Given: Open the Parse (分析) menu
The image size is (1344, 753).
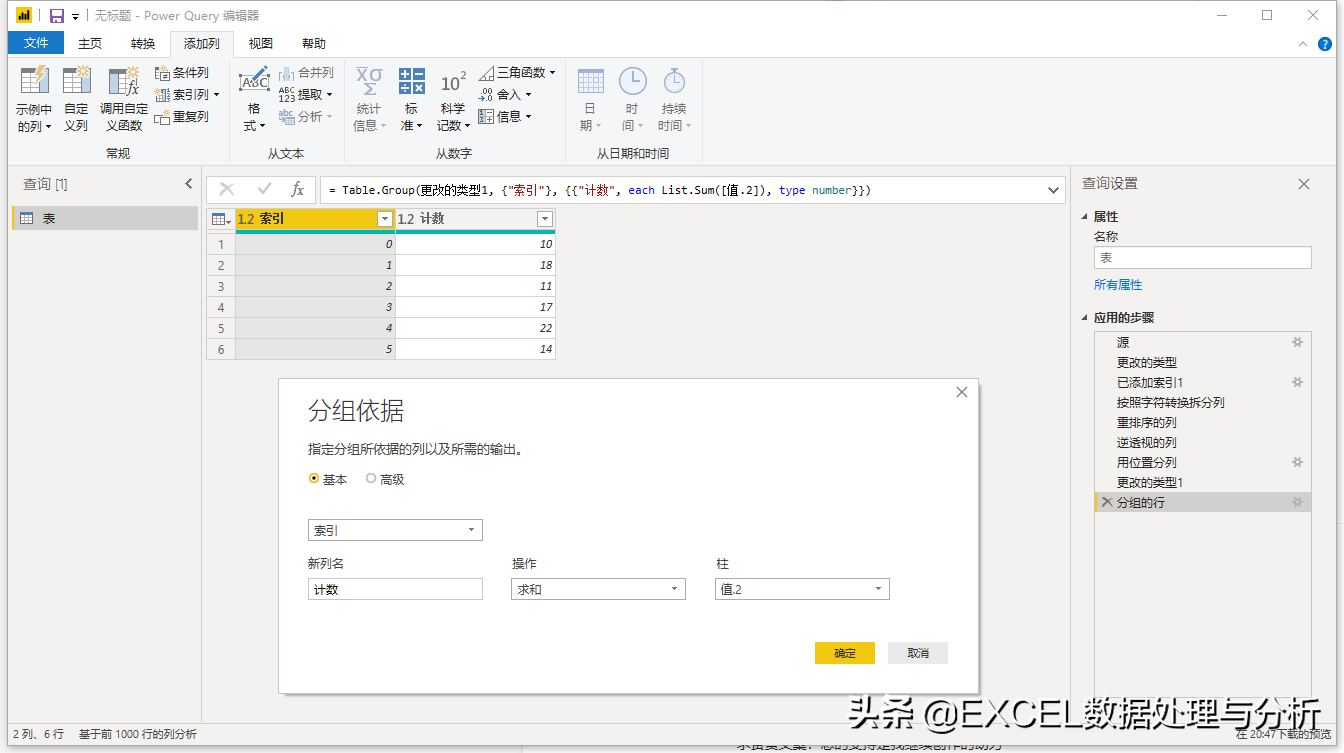Looking at the screenshot, I should (x=305, y=117).
